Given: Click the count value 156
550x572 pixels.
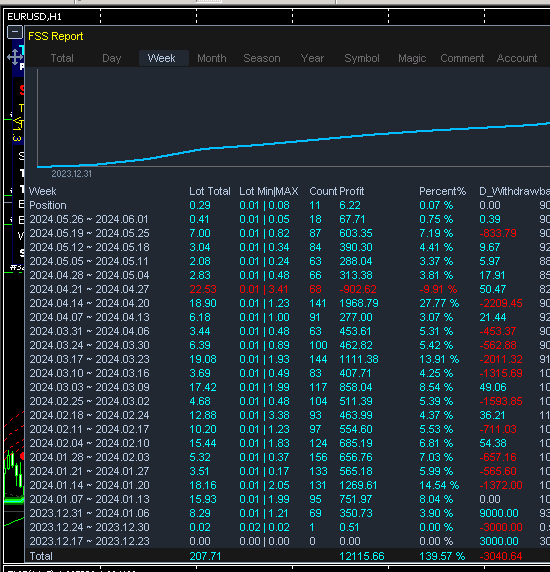Looking at the screenshot, I should tap(318, 457).
